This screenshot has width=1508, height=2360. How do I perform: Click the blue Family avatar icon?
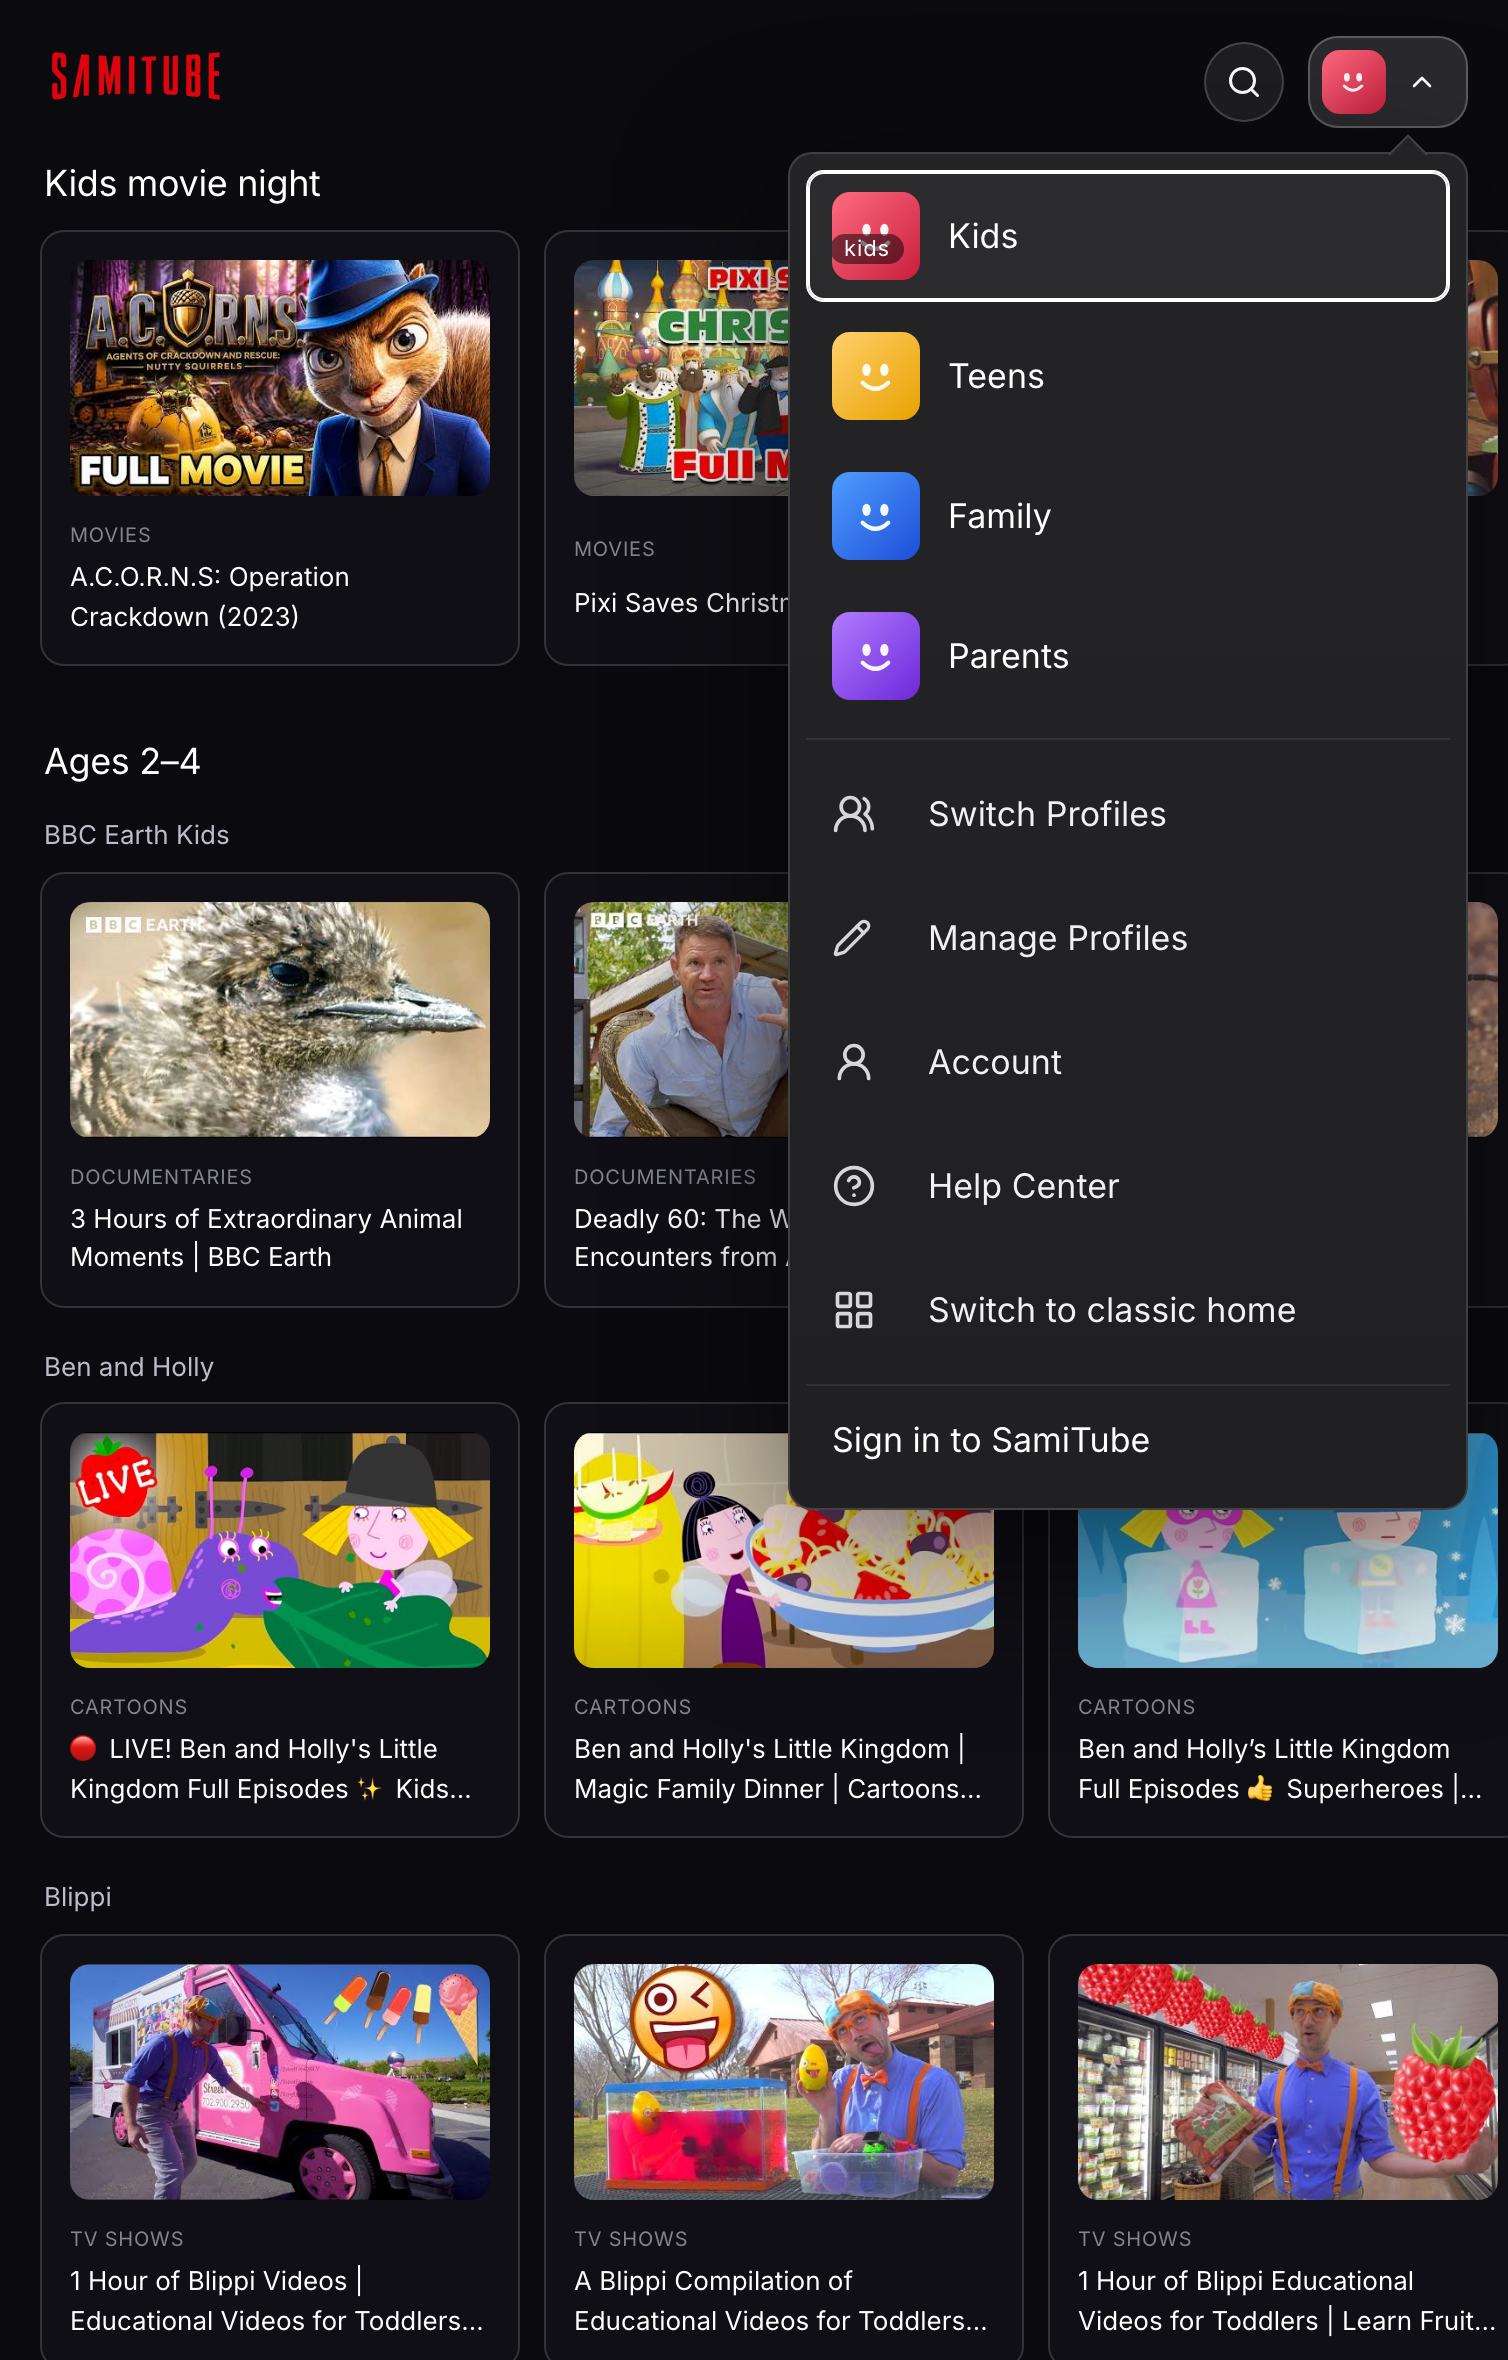tap(875, 516)
